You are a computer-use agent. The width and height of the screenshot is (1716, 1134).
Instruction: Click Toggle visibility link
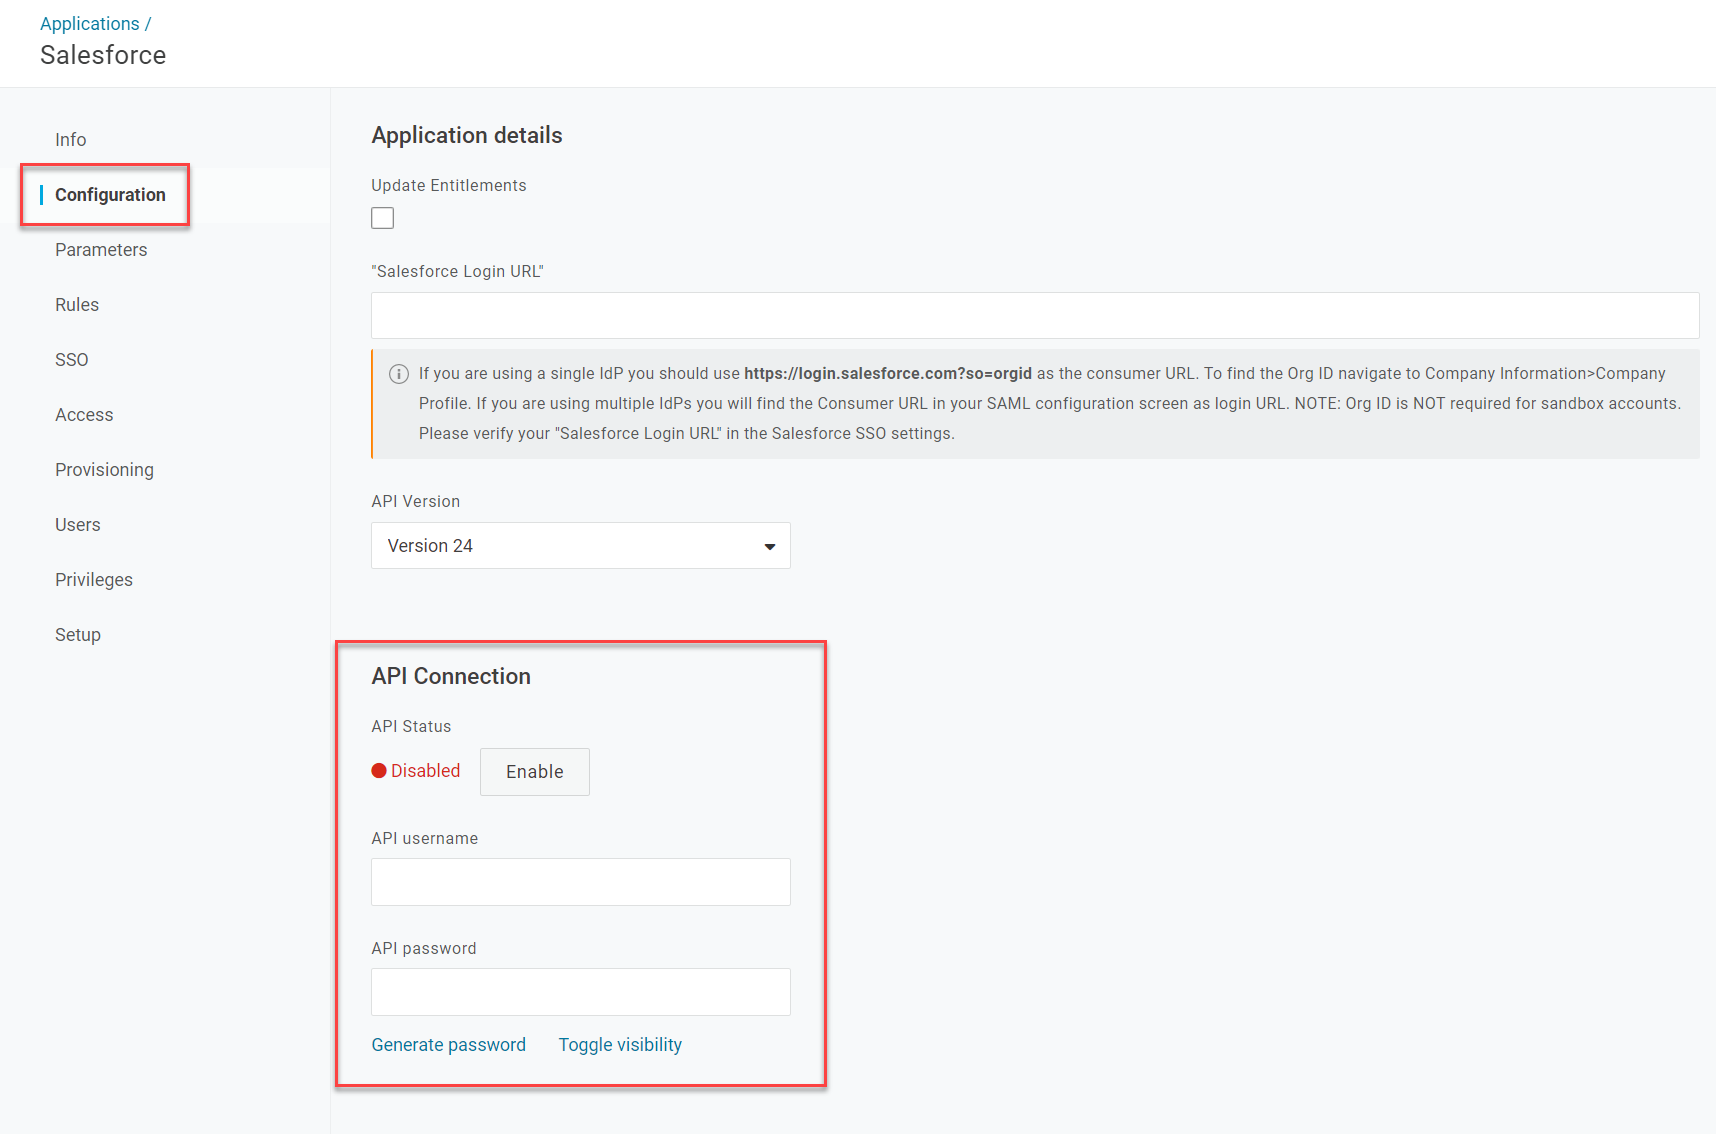pyautogui.click(x=620, y=1045)
